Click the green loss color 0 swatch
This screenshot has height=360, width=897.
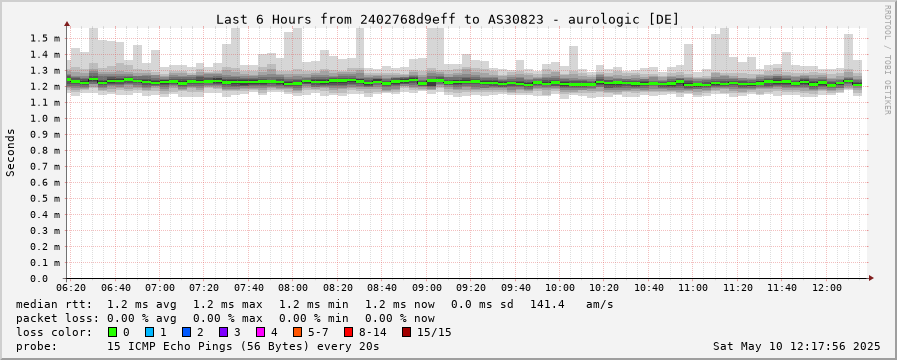[112, 332]
